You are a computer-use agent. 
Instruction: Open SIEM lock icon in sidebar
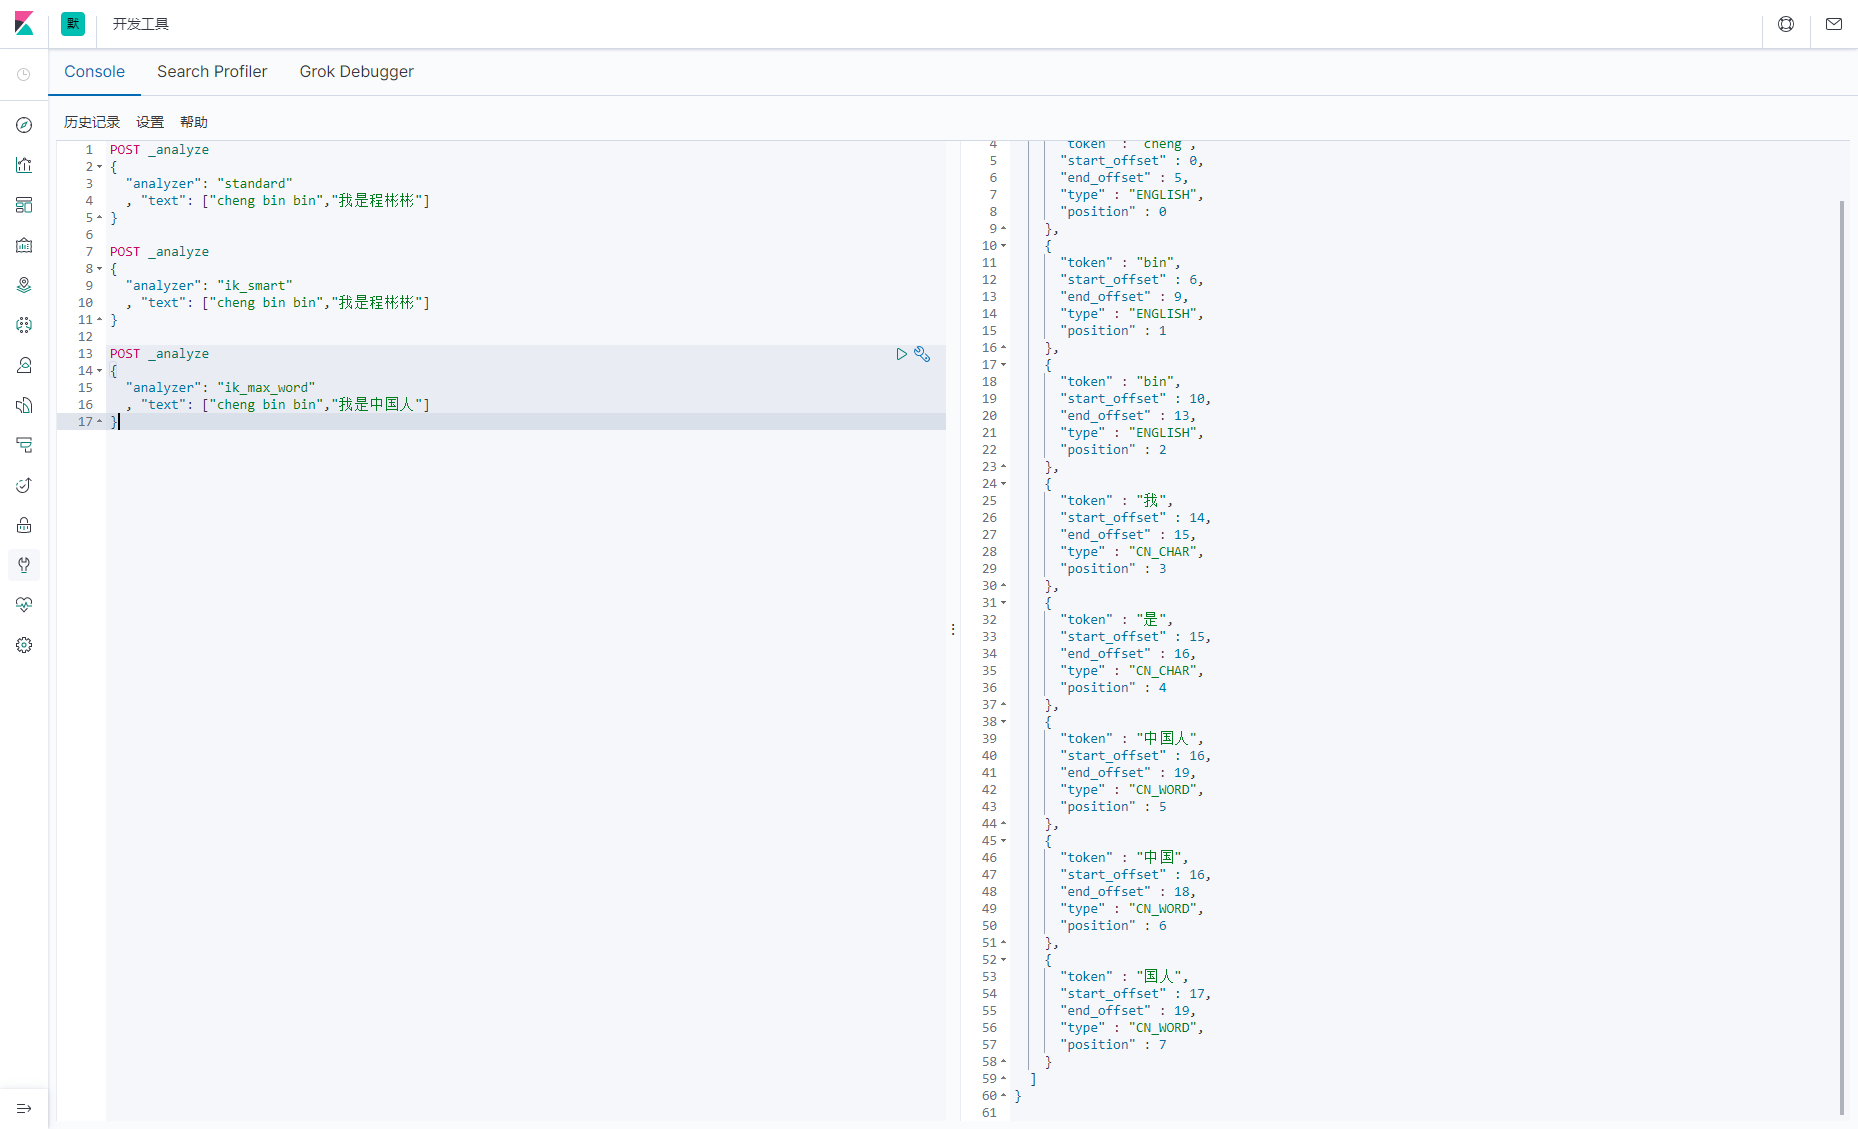point(24,525)
